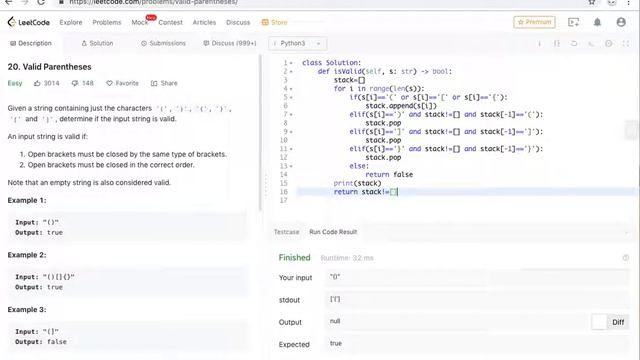This screenshot has width=640, height=360.
Task: Open the playground play icon
Action: point(573,22)
